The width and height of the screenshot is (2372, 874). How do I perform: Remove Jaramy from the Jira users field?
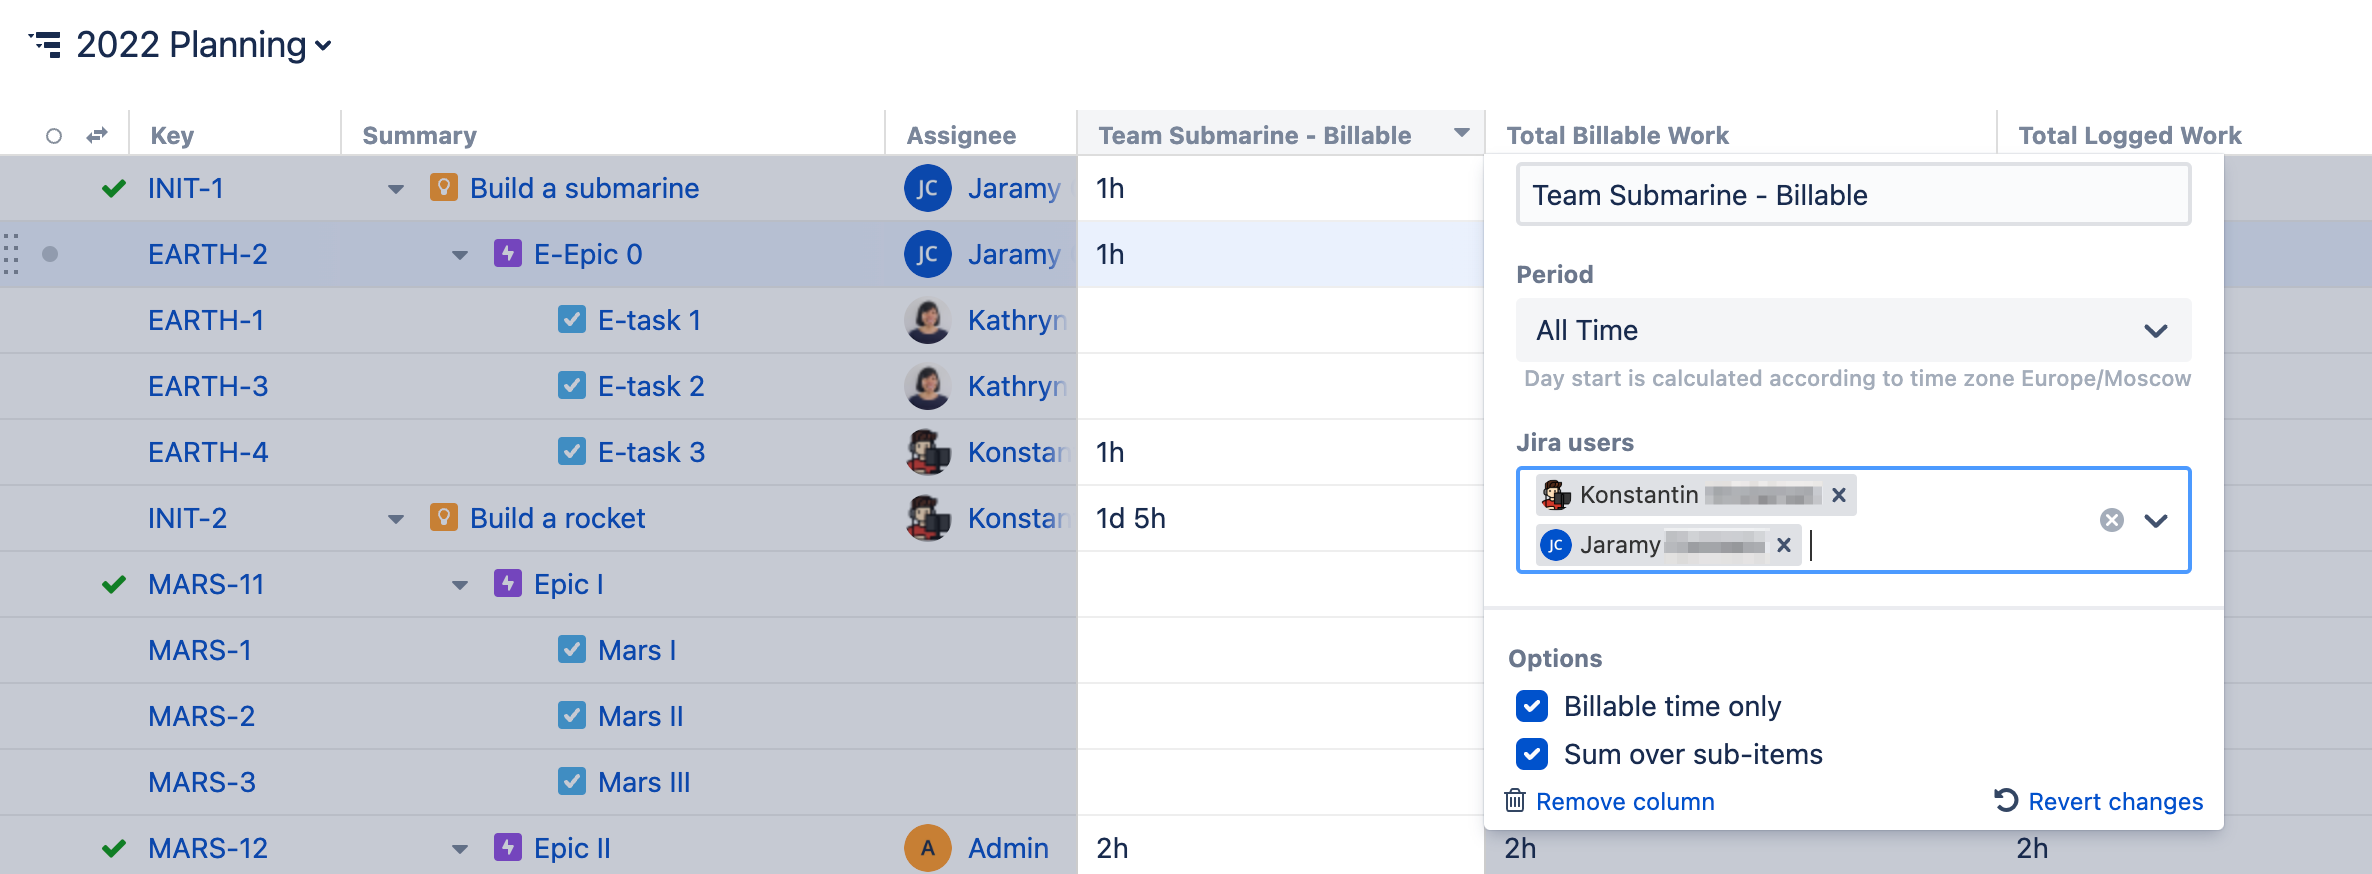[1784, 545]
